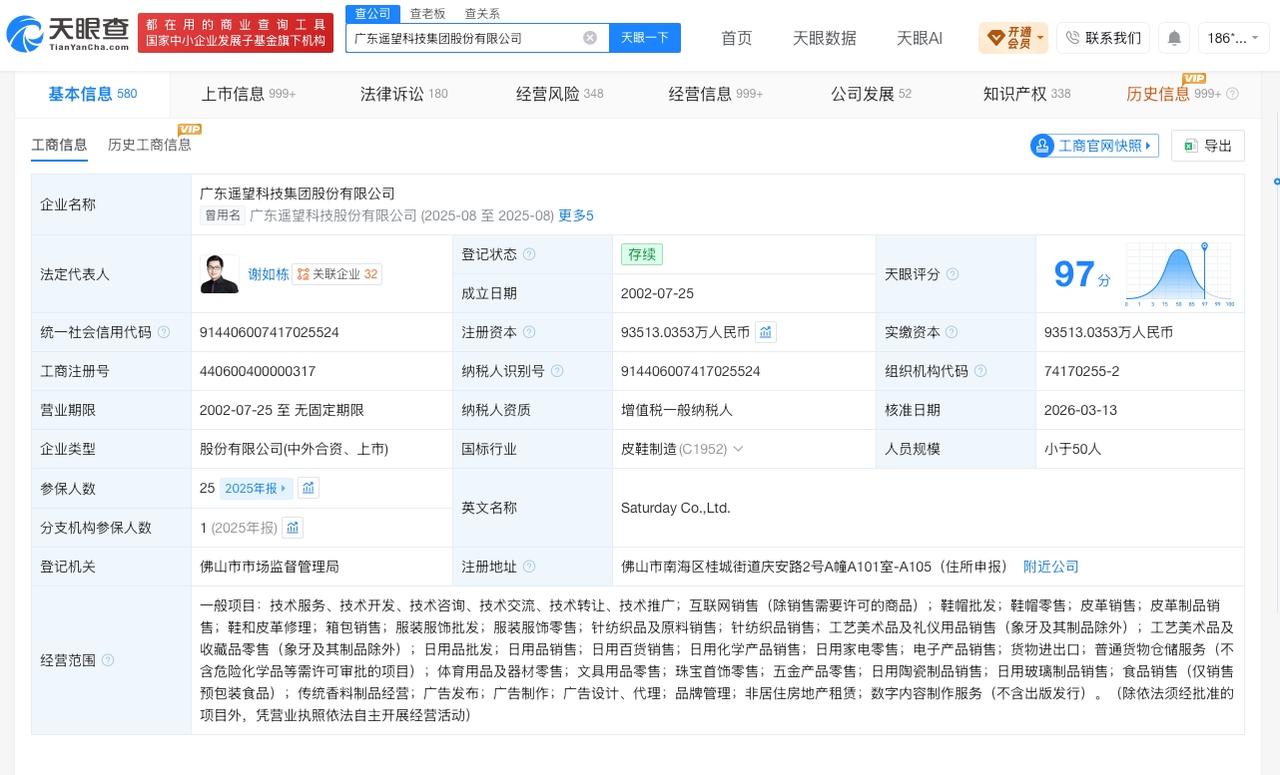Click the 存续 registration status badge
1280x775 pixels.
coord(641,254)
